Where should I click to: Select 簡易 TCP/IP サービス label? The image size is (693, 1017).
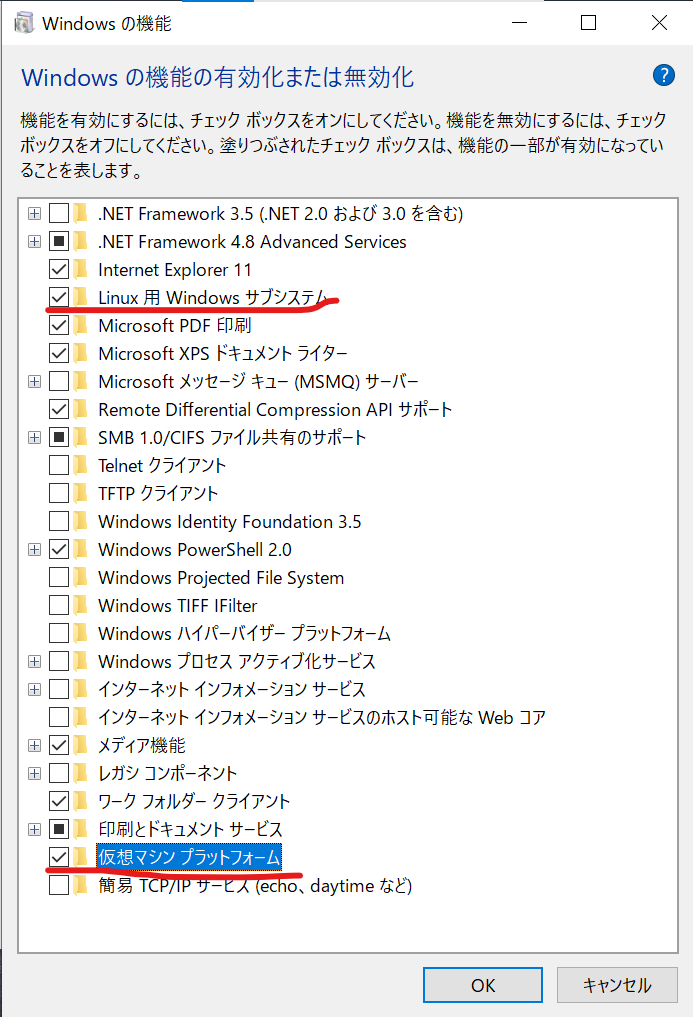point(255,885)
